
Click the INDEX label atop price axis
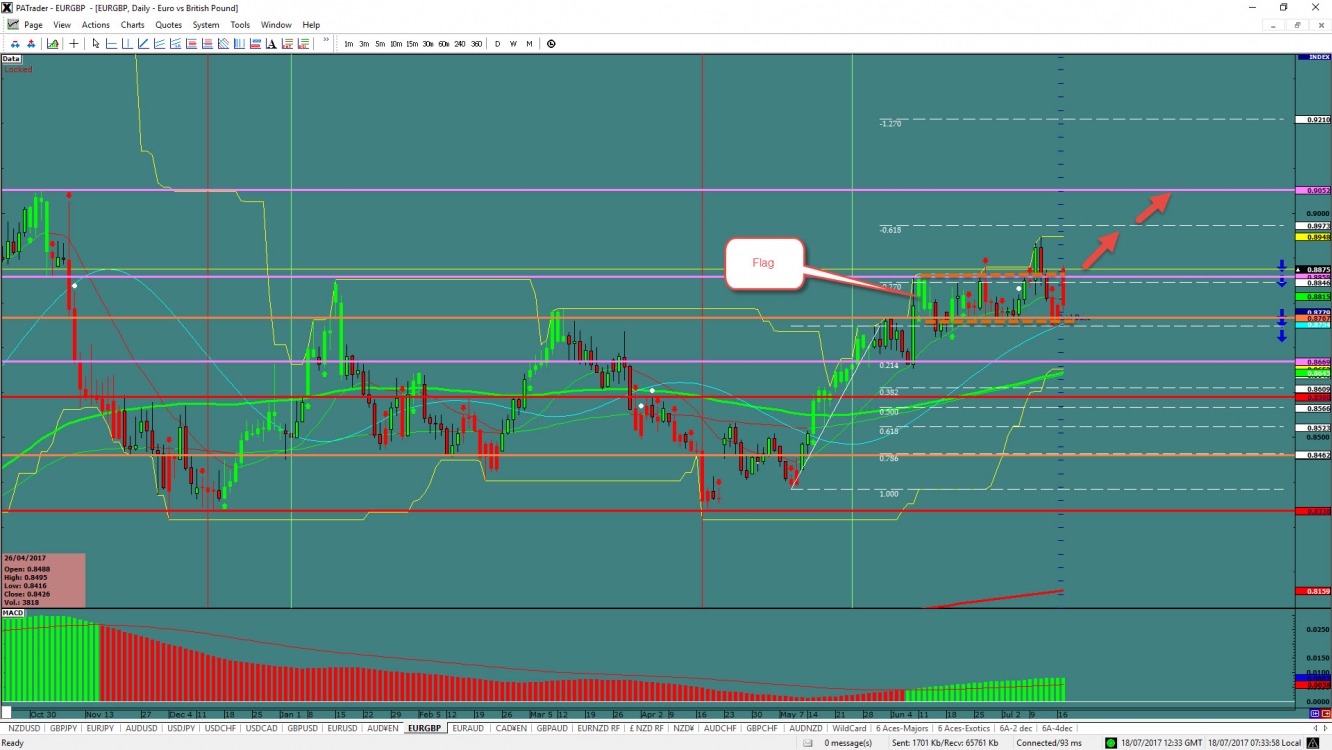1313,57
